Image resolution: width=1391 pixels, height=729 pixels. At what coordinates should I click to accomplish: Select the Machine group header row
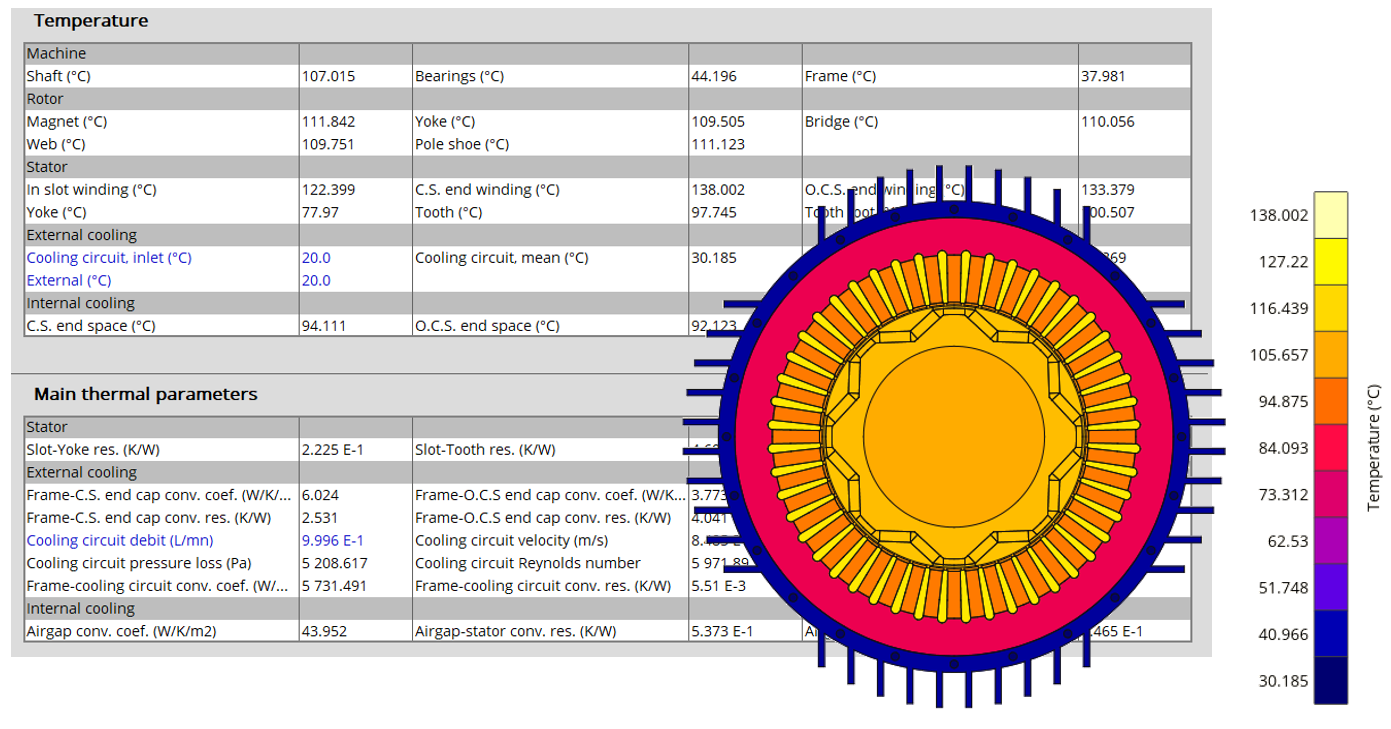(x=57, y=54)
